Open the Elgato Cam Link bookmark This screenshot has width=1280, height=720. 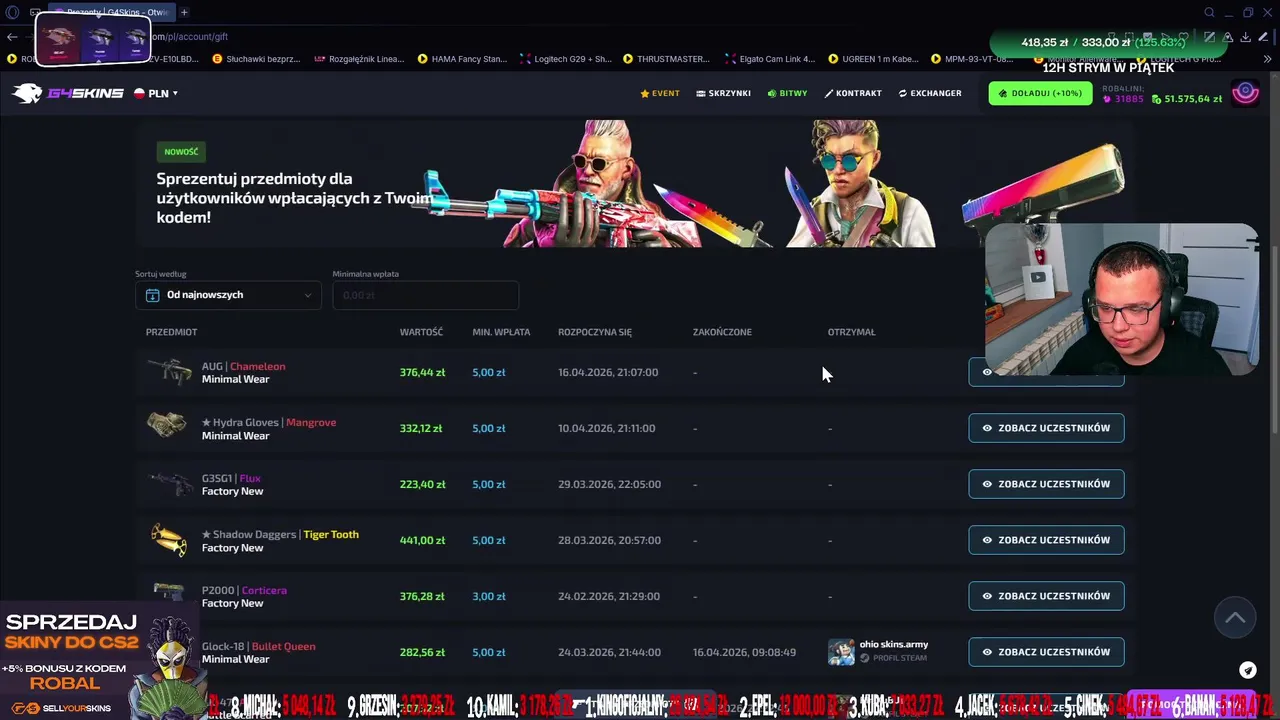770,59
